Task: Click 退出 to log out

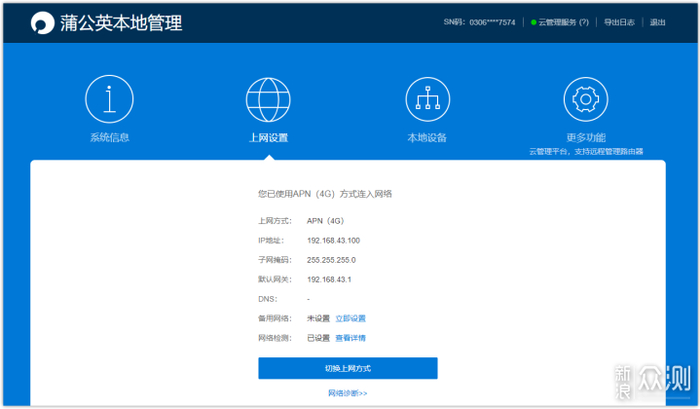Action: (x=657, y=22)
